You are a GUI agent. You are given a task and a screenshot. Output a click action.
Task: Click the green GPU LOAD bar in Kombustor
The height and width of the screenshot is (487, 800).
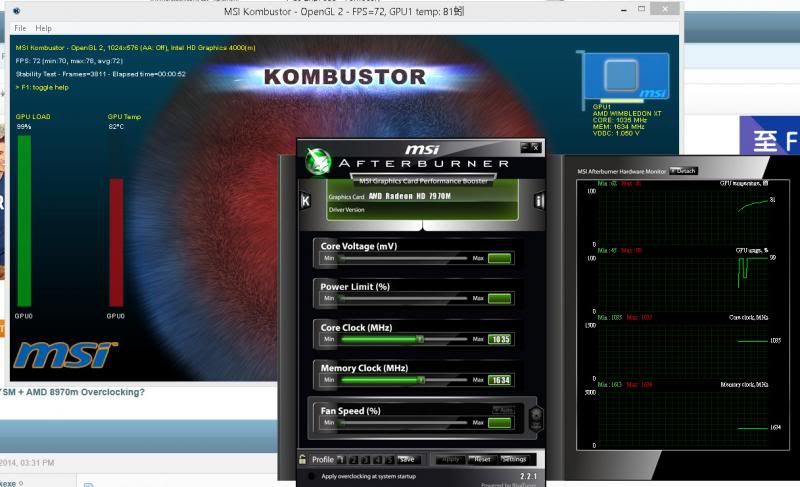pos(24,220)
